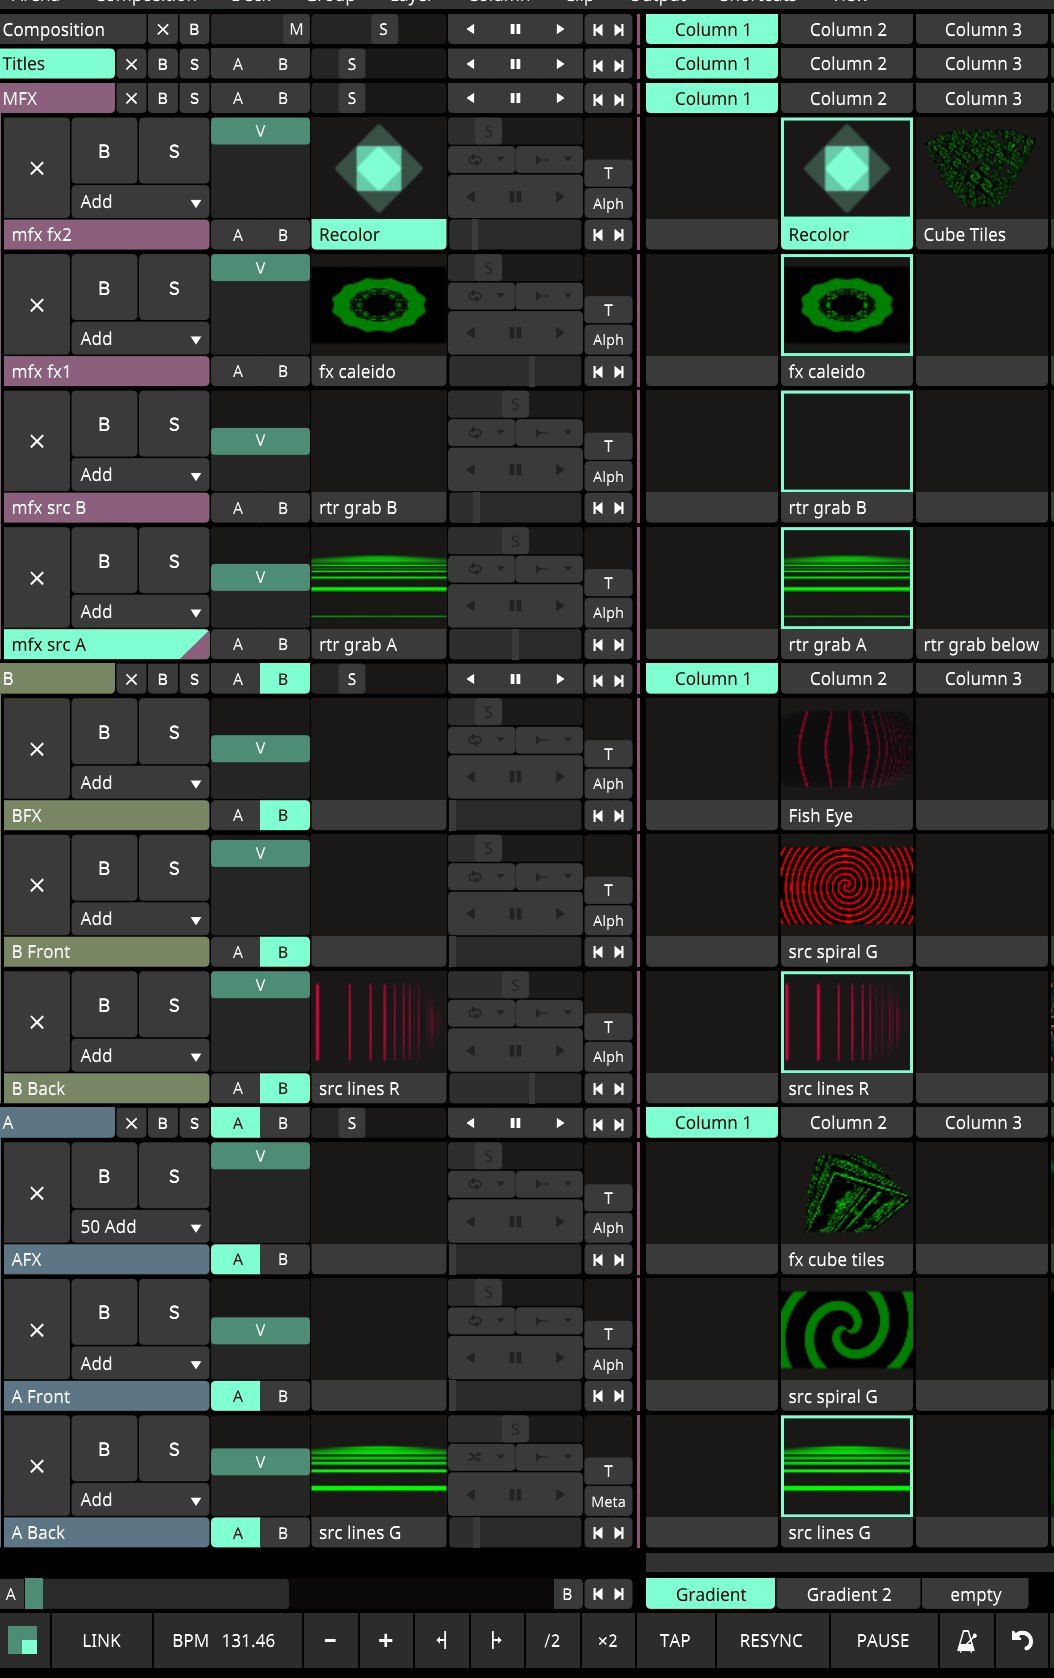The height and width of the screenshot is (1678, 1054).
Task: Click the RESYNC button
Action: tap(771, 1640)
